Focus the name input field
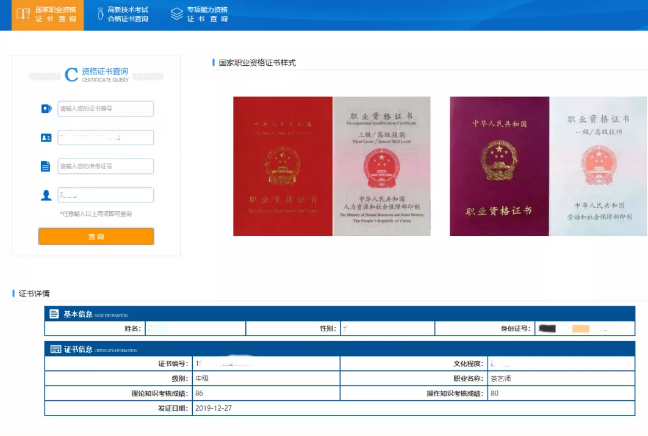Image resolution: width=648 pixels, height=436 pixels. pos(105,195)
